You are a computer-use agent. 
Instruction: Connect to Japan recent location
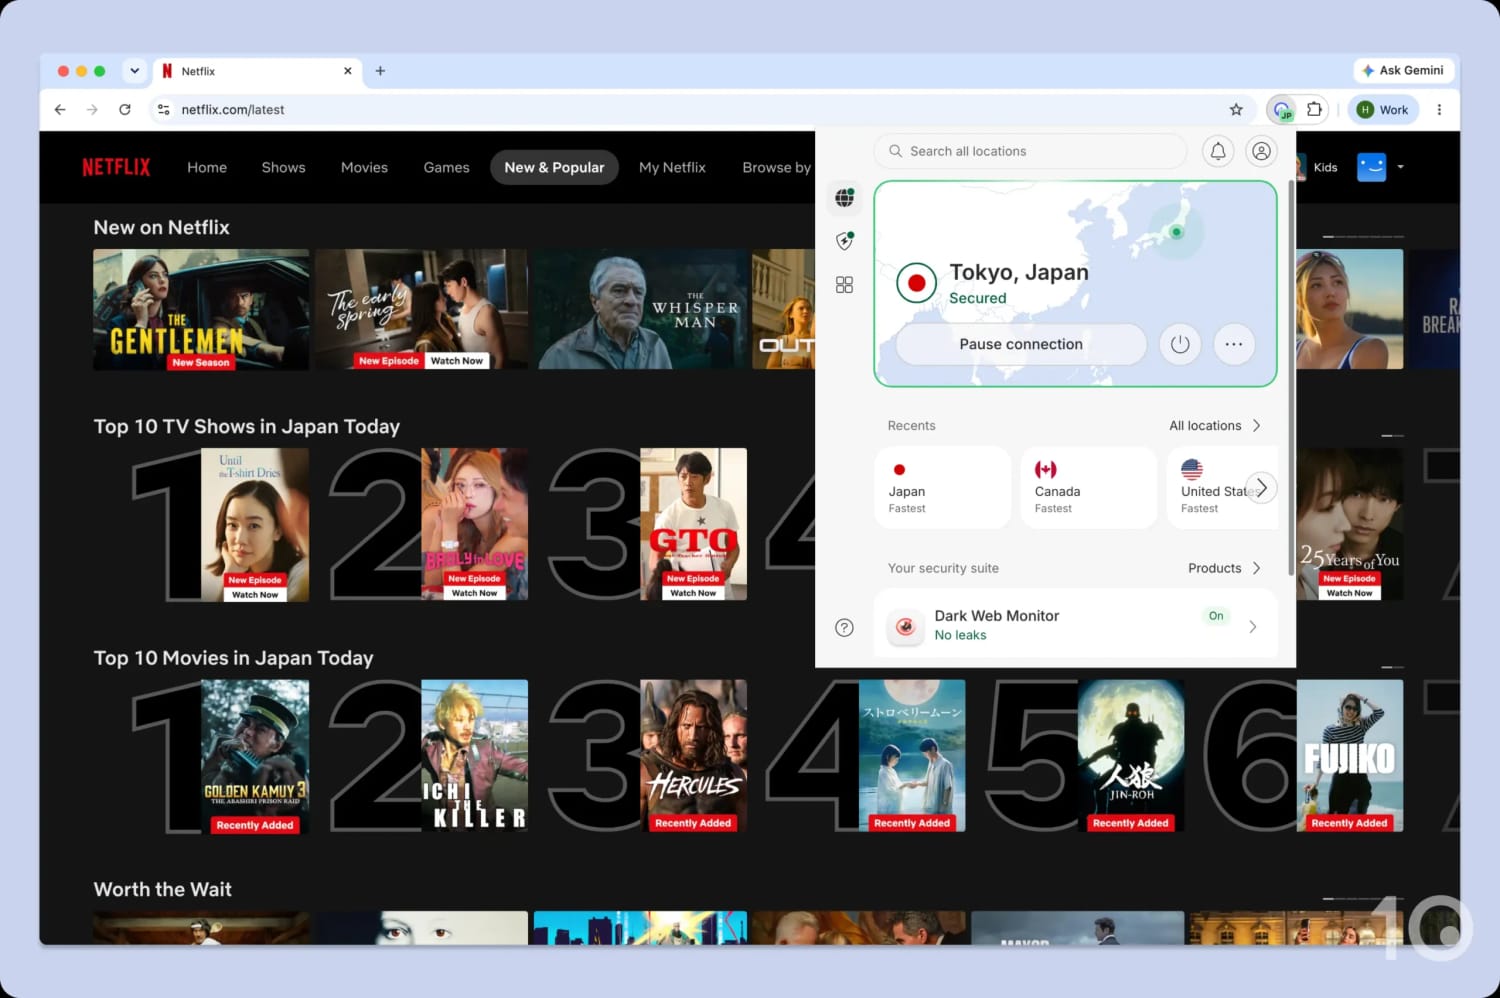coord(942,487)
